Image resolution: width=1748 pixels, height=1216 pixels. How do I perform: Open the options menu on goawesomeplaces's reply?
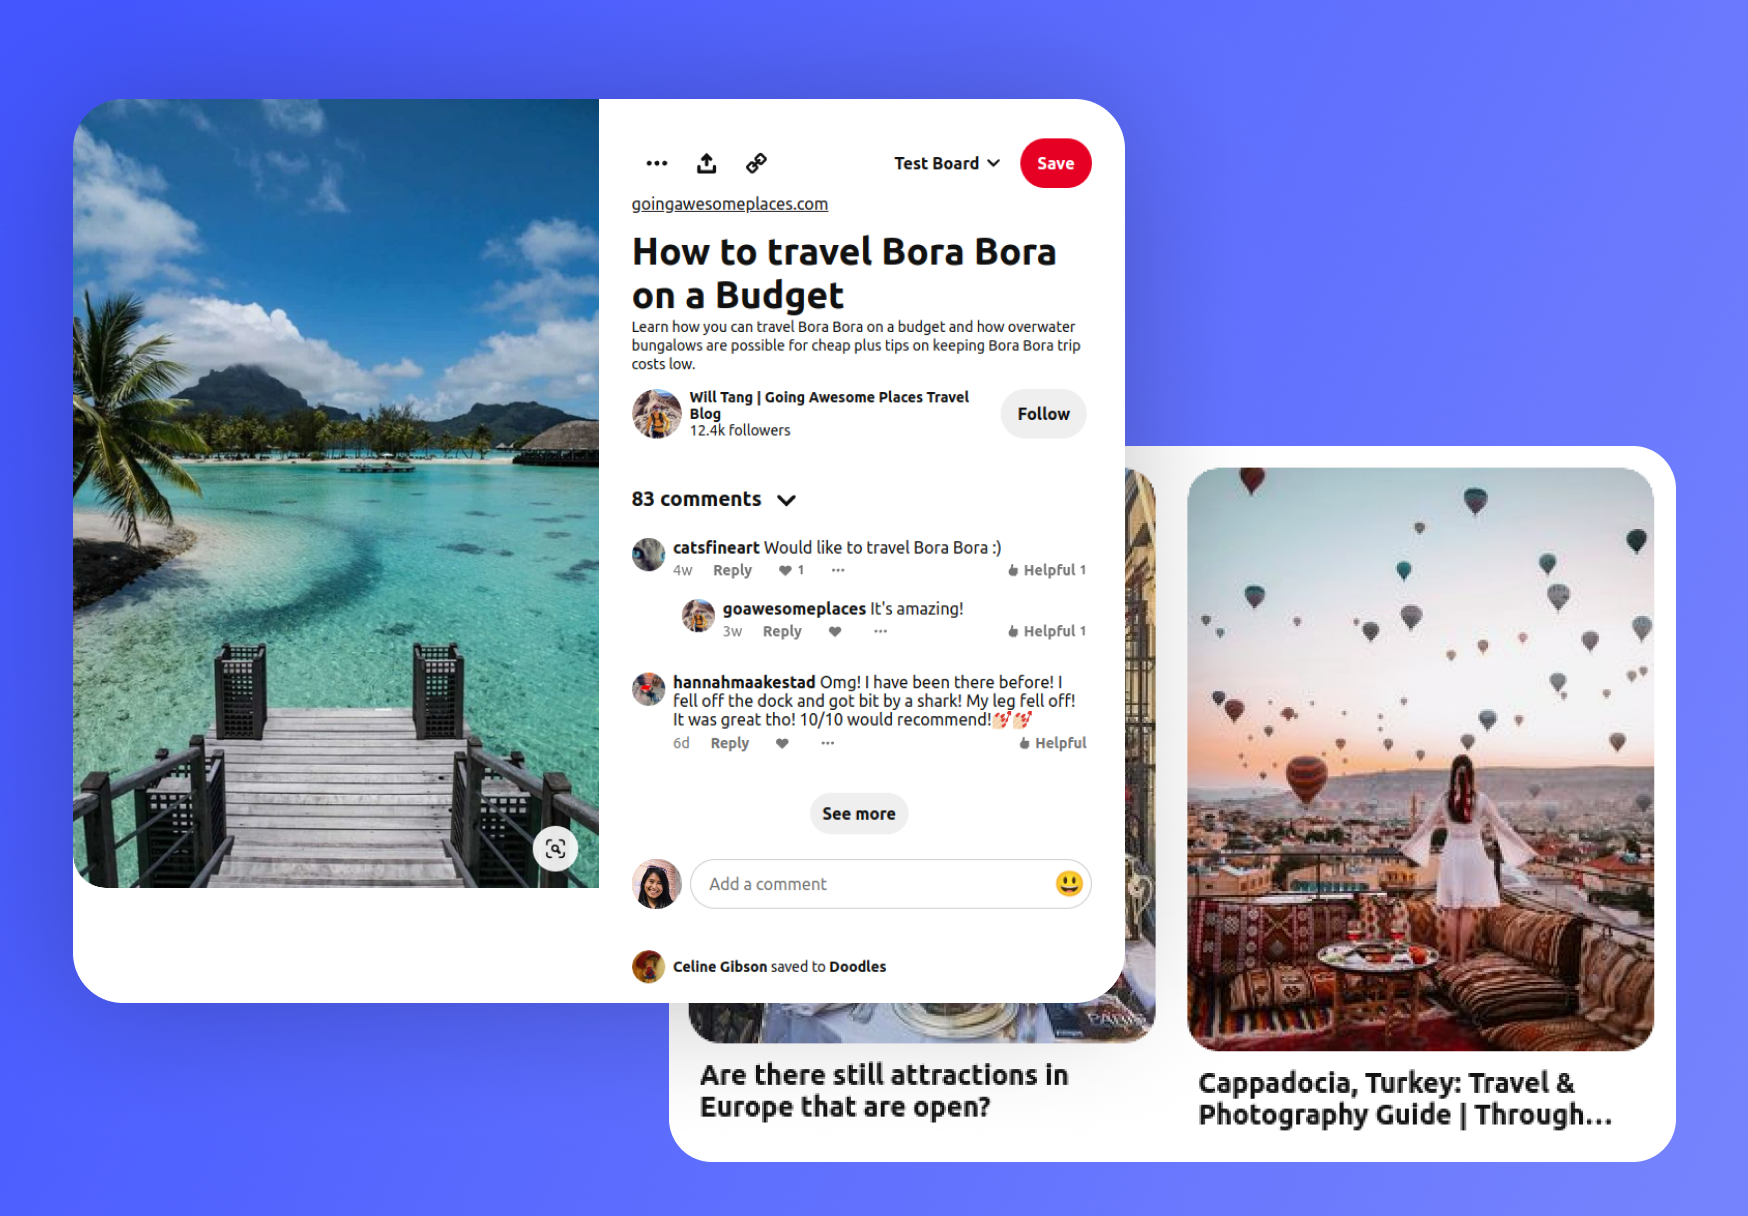click(881, 631)
